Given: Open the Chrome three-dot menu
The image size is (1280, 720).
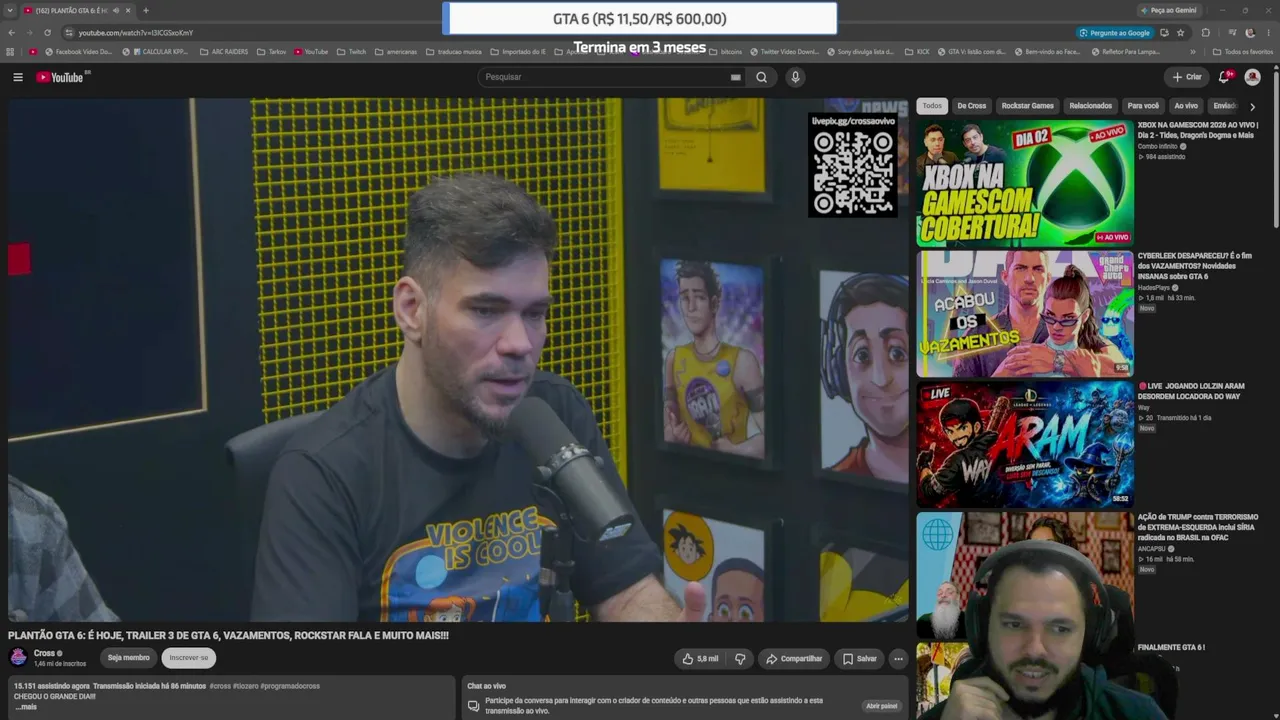Looking at the screenshot, I should pyautogui.click(x=1268, y=33).
